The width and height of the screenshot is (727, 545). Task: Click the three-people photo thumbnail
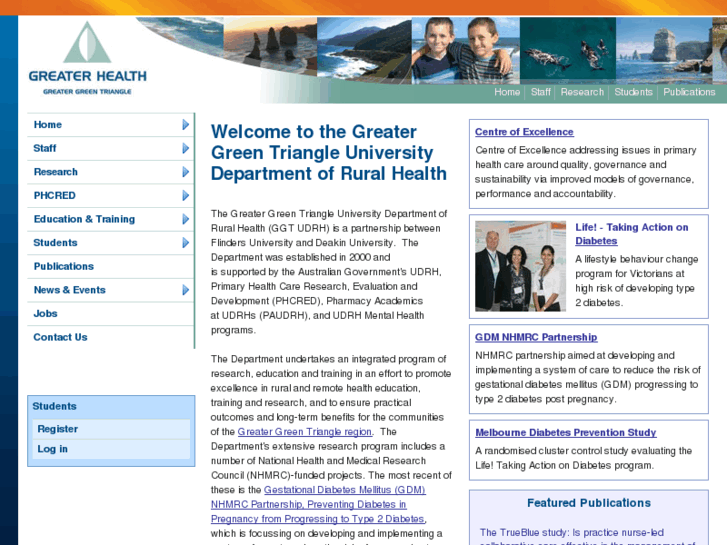520,266
